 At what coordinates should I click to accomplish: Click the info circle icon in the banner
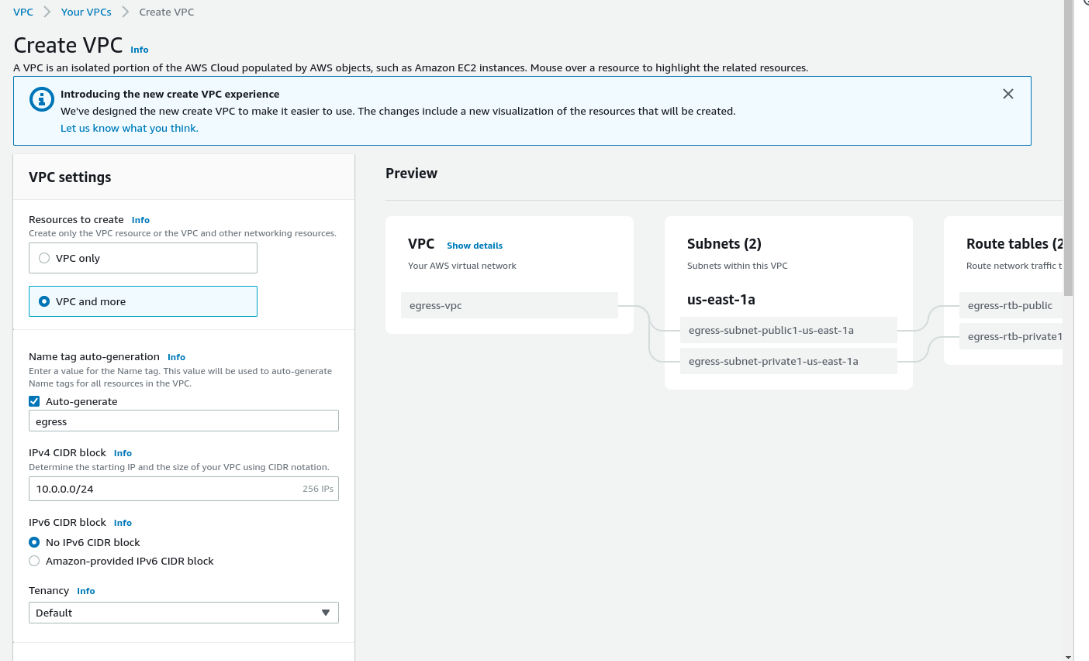[x=42, y=99]
